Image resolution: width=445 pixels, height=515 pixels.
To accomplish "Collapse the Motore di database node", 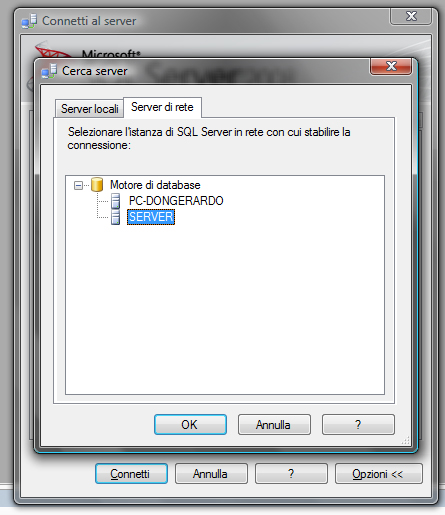I will click(x=78, y=185).
